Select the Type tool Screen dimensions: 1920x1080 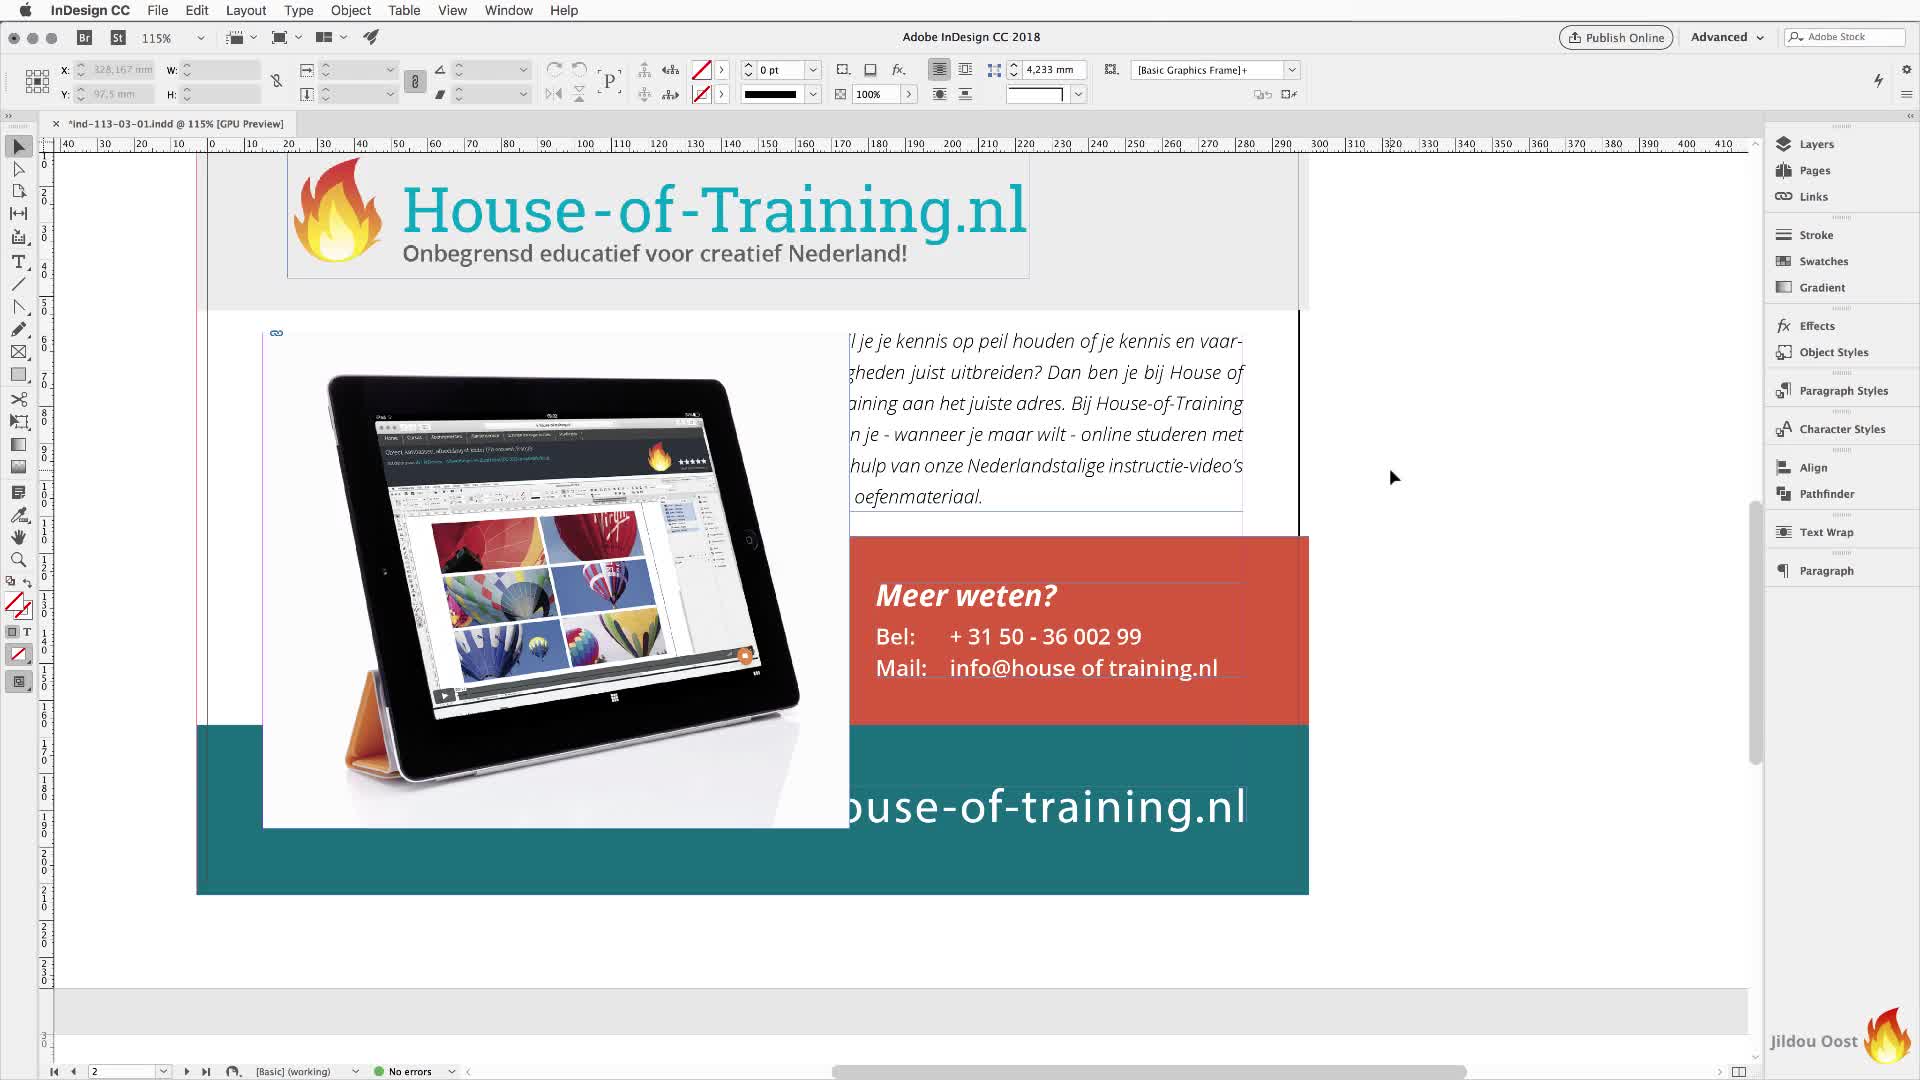pyautogui.click(x=18, y=261)
